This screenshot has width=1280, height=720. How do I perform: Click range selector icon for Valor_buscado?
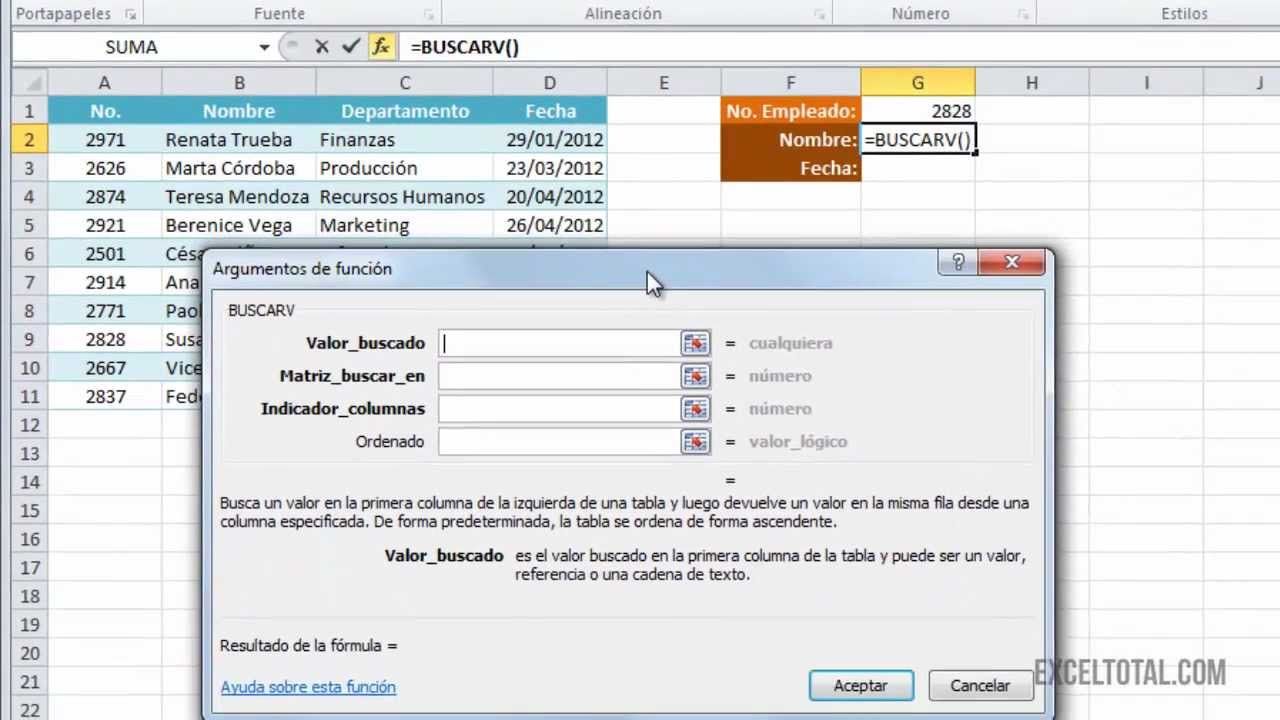(695, 343)
